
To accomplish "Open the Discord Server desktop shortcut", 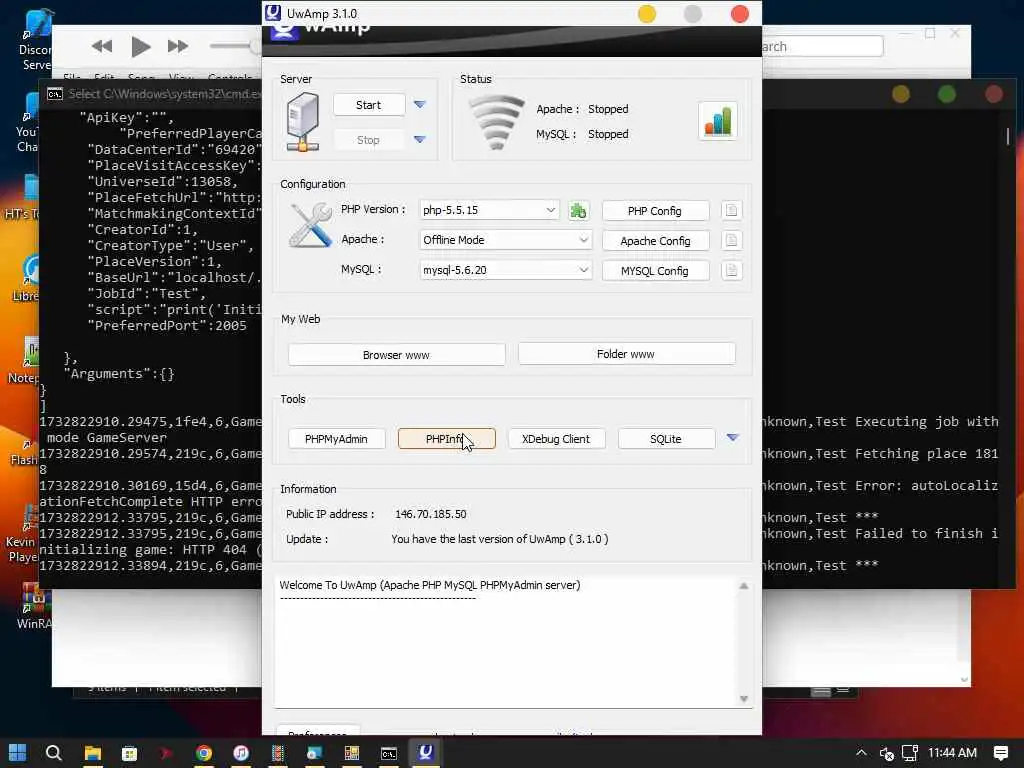I will [x=35, y=39].
